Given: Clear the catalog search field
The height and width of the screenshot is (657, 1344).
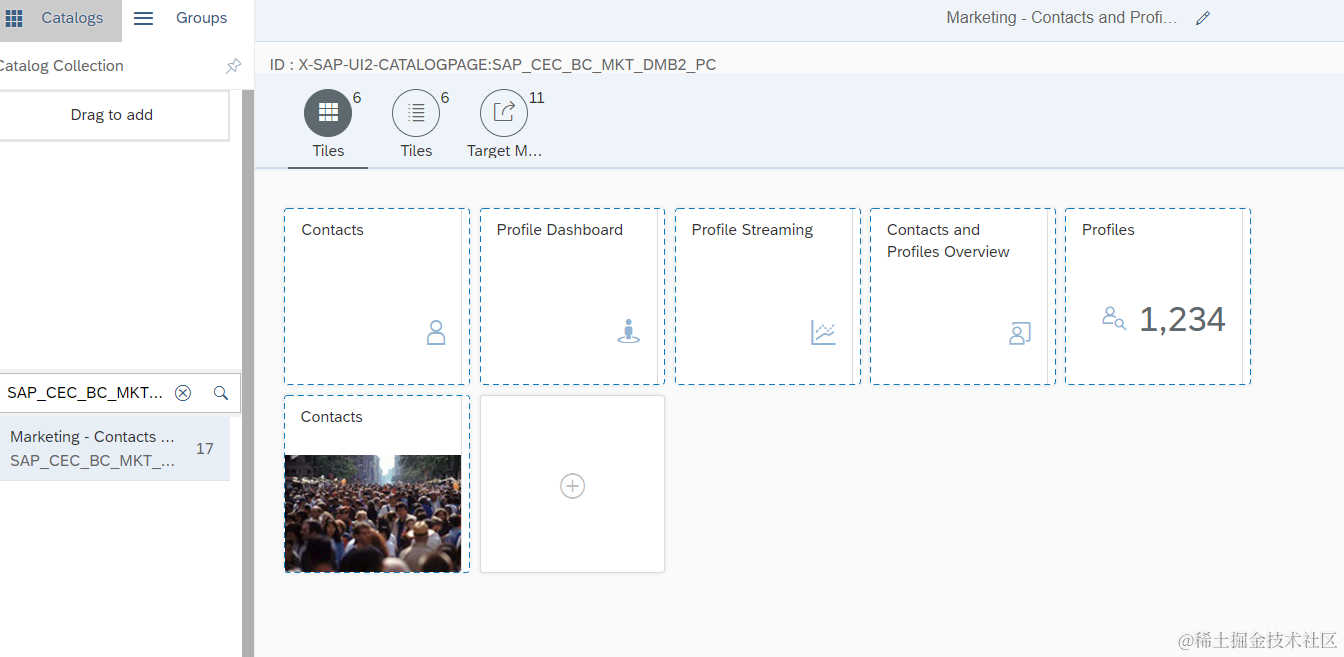Looking at the screenshot, I should pos(183,393).
